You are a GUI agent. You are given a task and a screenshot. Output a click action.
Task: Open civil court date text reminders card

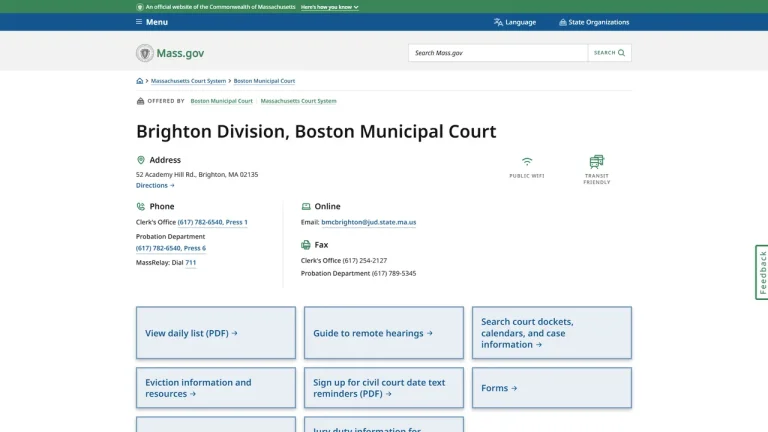click(x=384, y=388)
